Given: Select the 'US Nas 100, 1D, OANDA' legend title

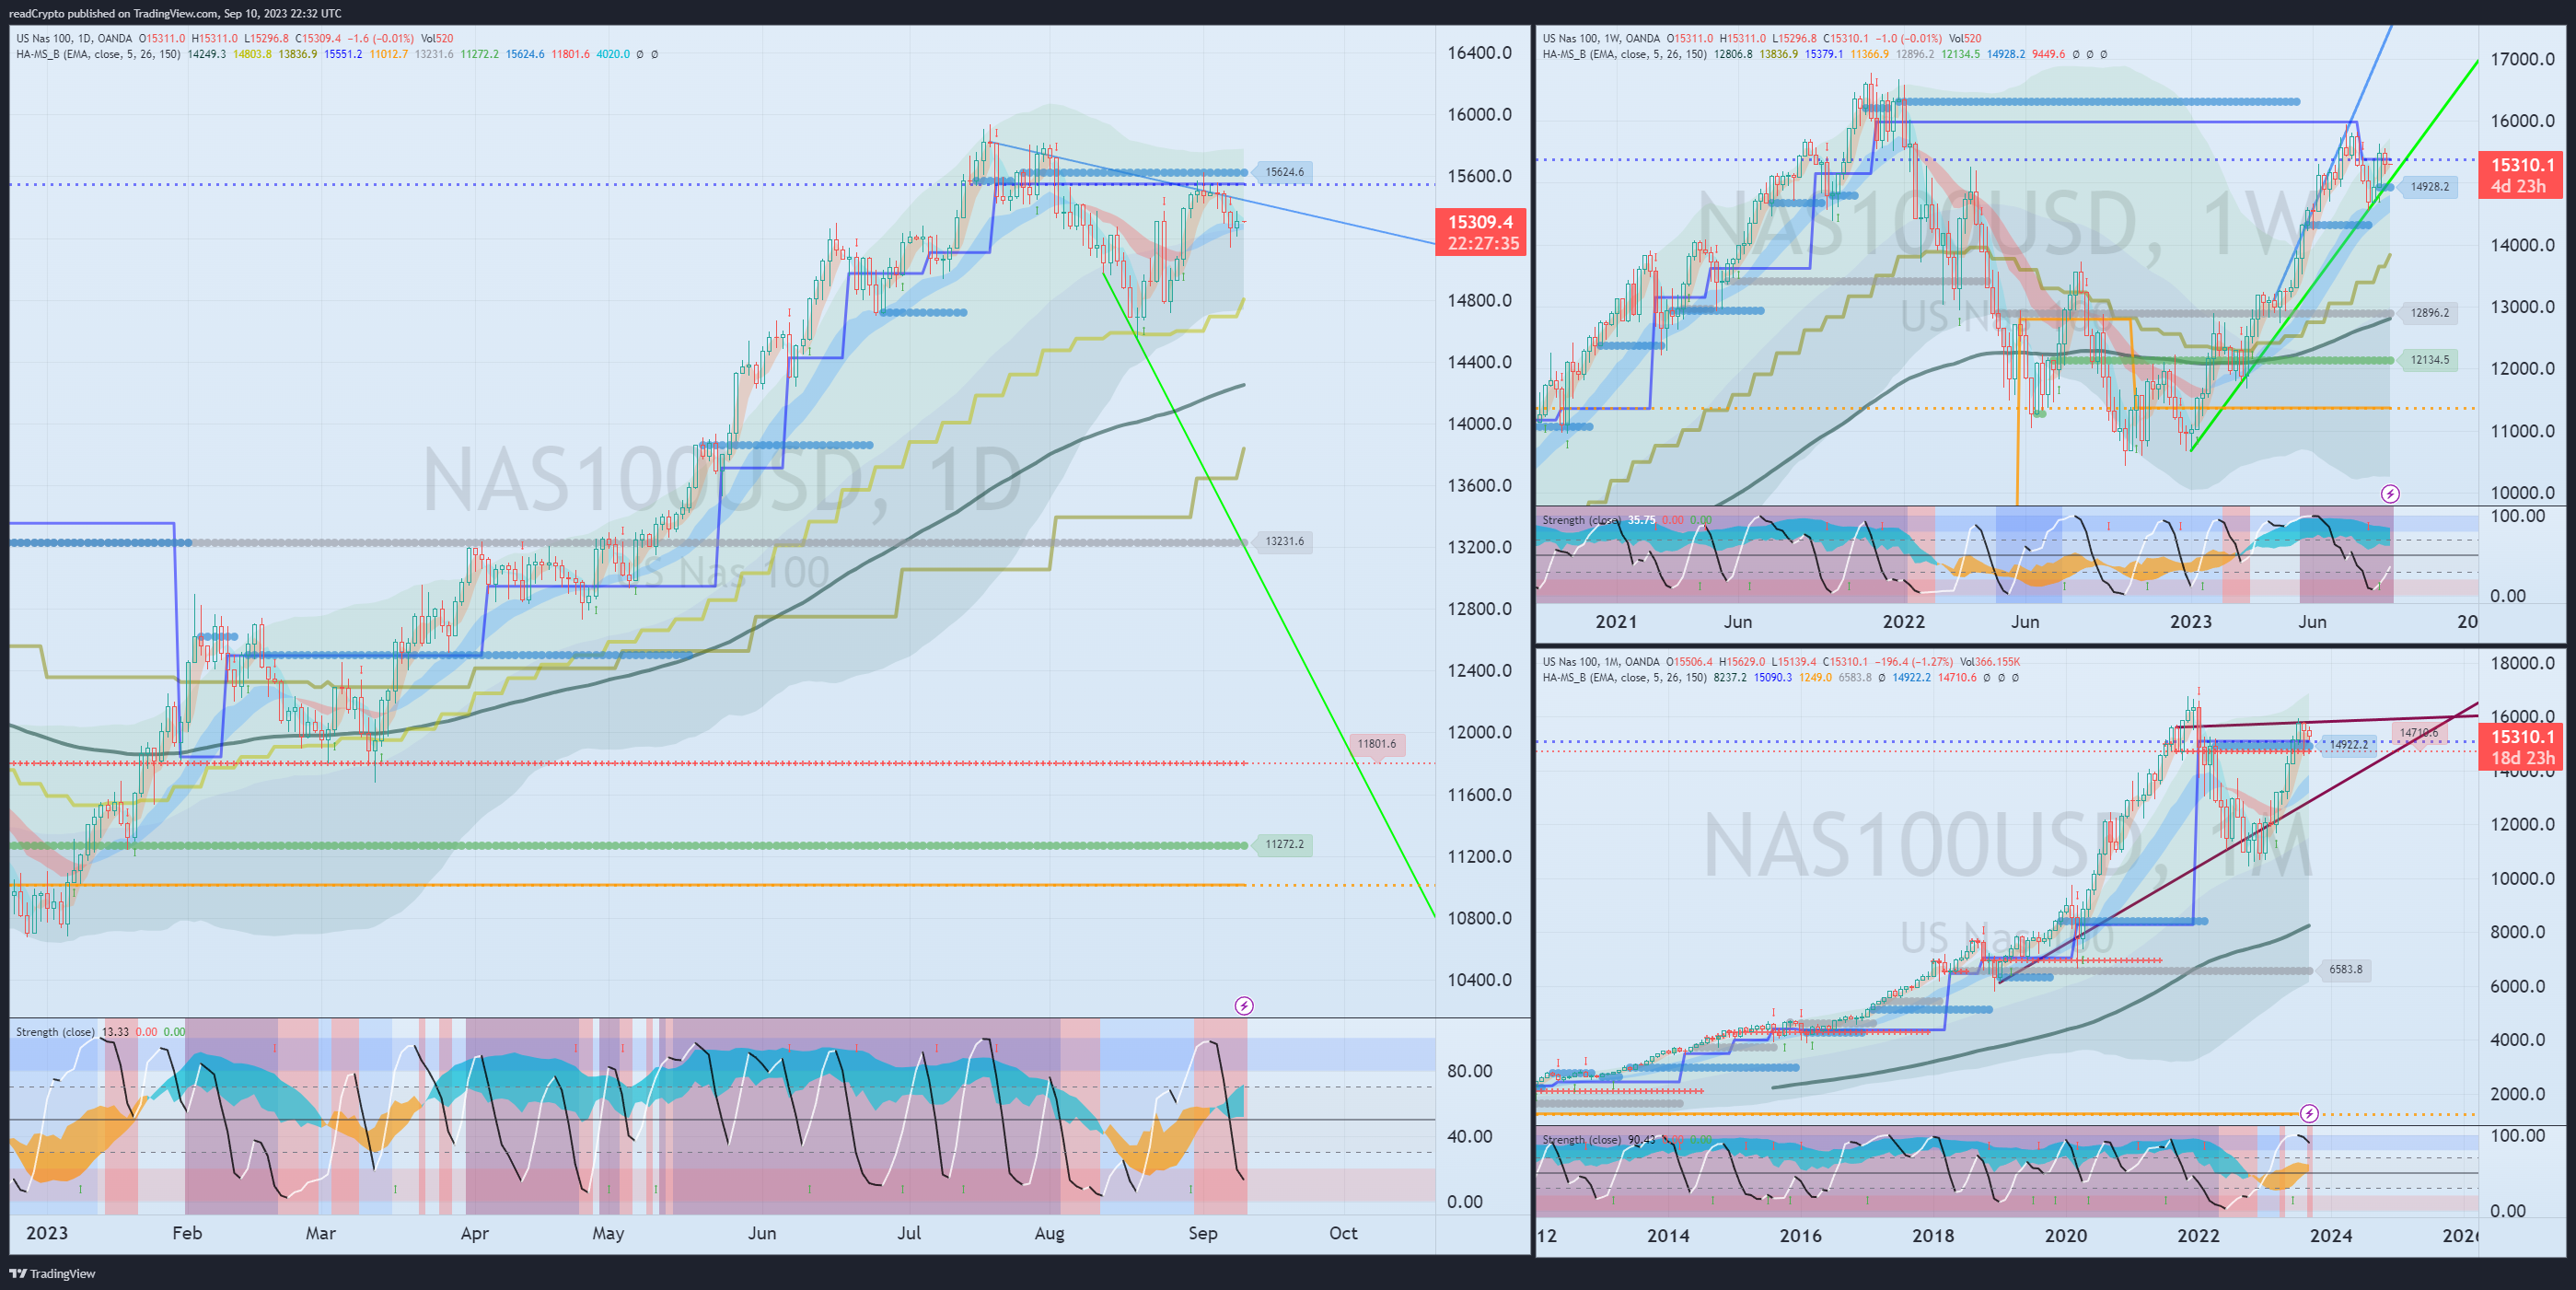Looking at the screenshot, I should (74, 38).
